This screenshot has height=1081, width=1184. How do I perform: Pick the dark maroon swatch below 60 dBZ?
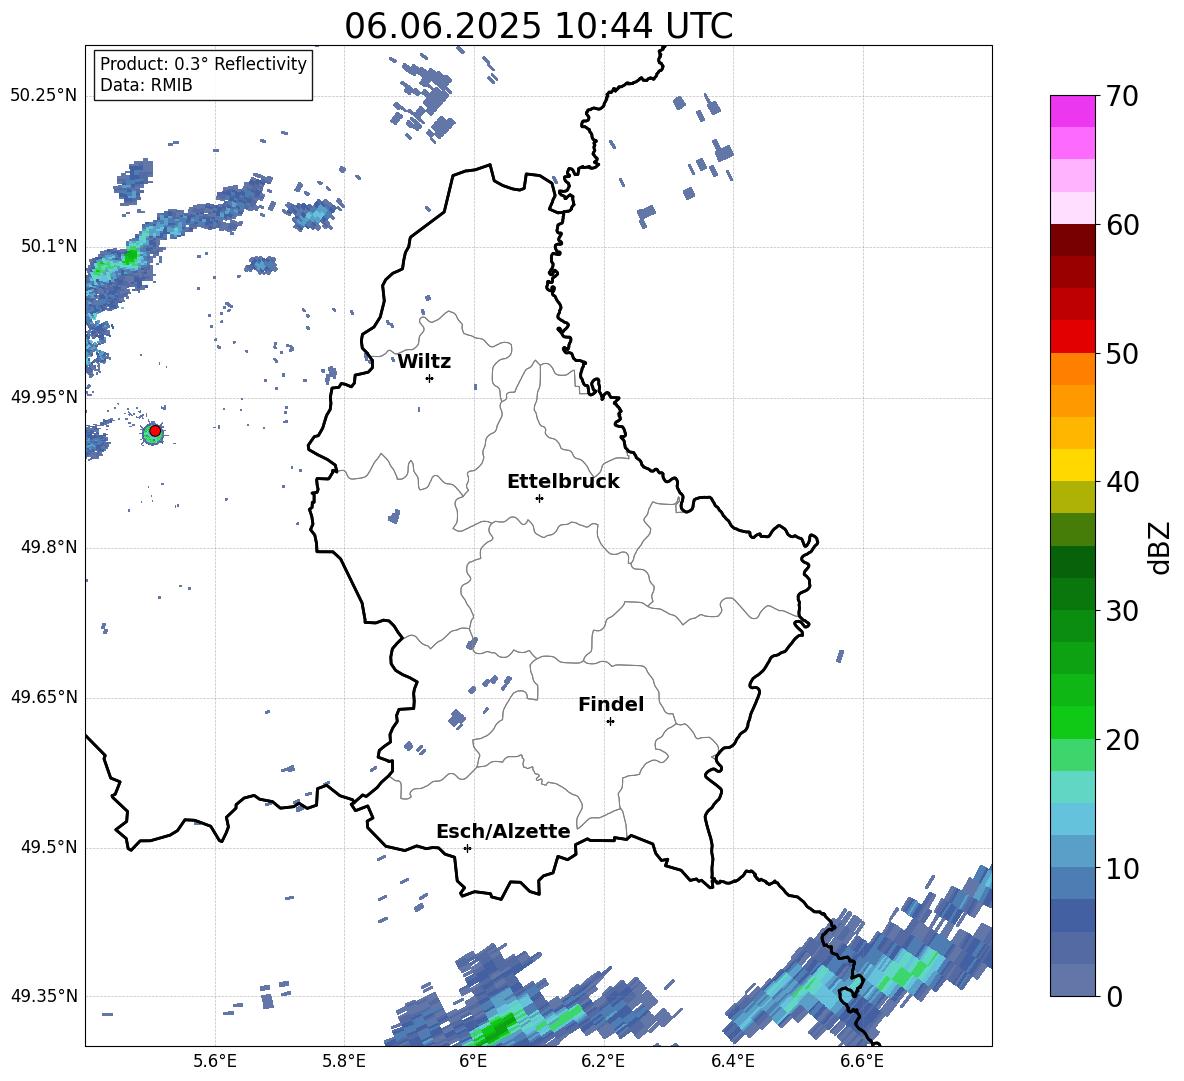(x=1072, y=240)
